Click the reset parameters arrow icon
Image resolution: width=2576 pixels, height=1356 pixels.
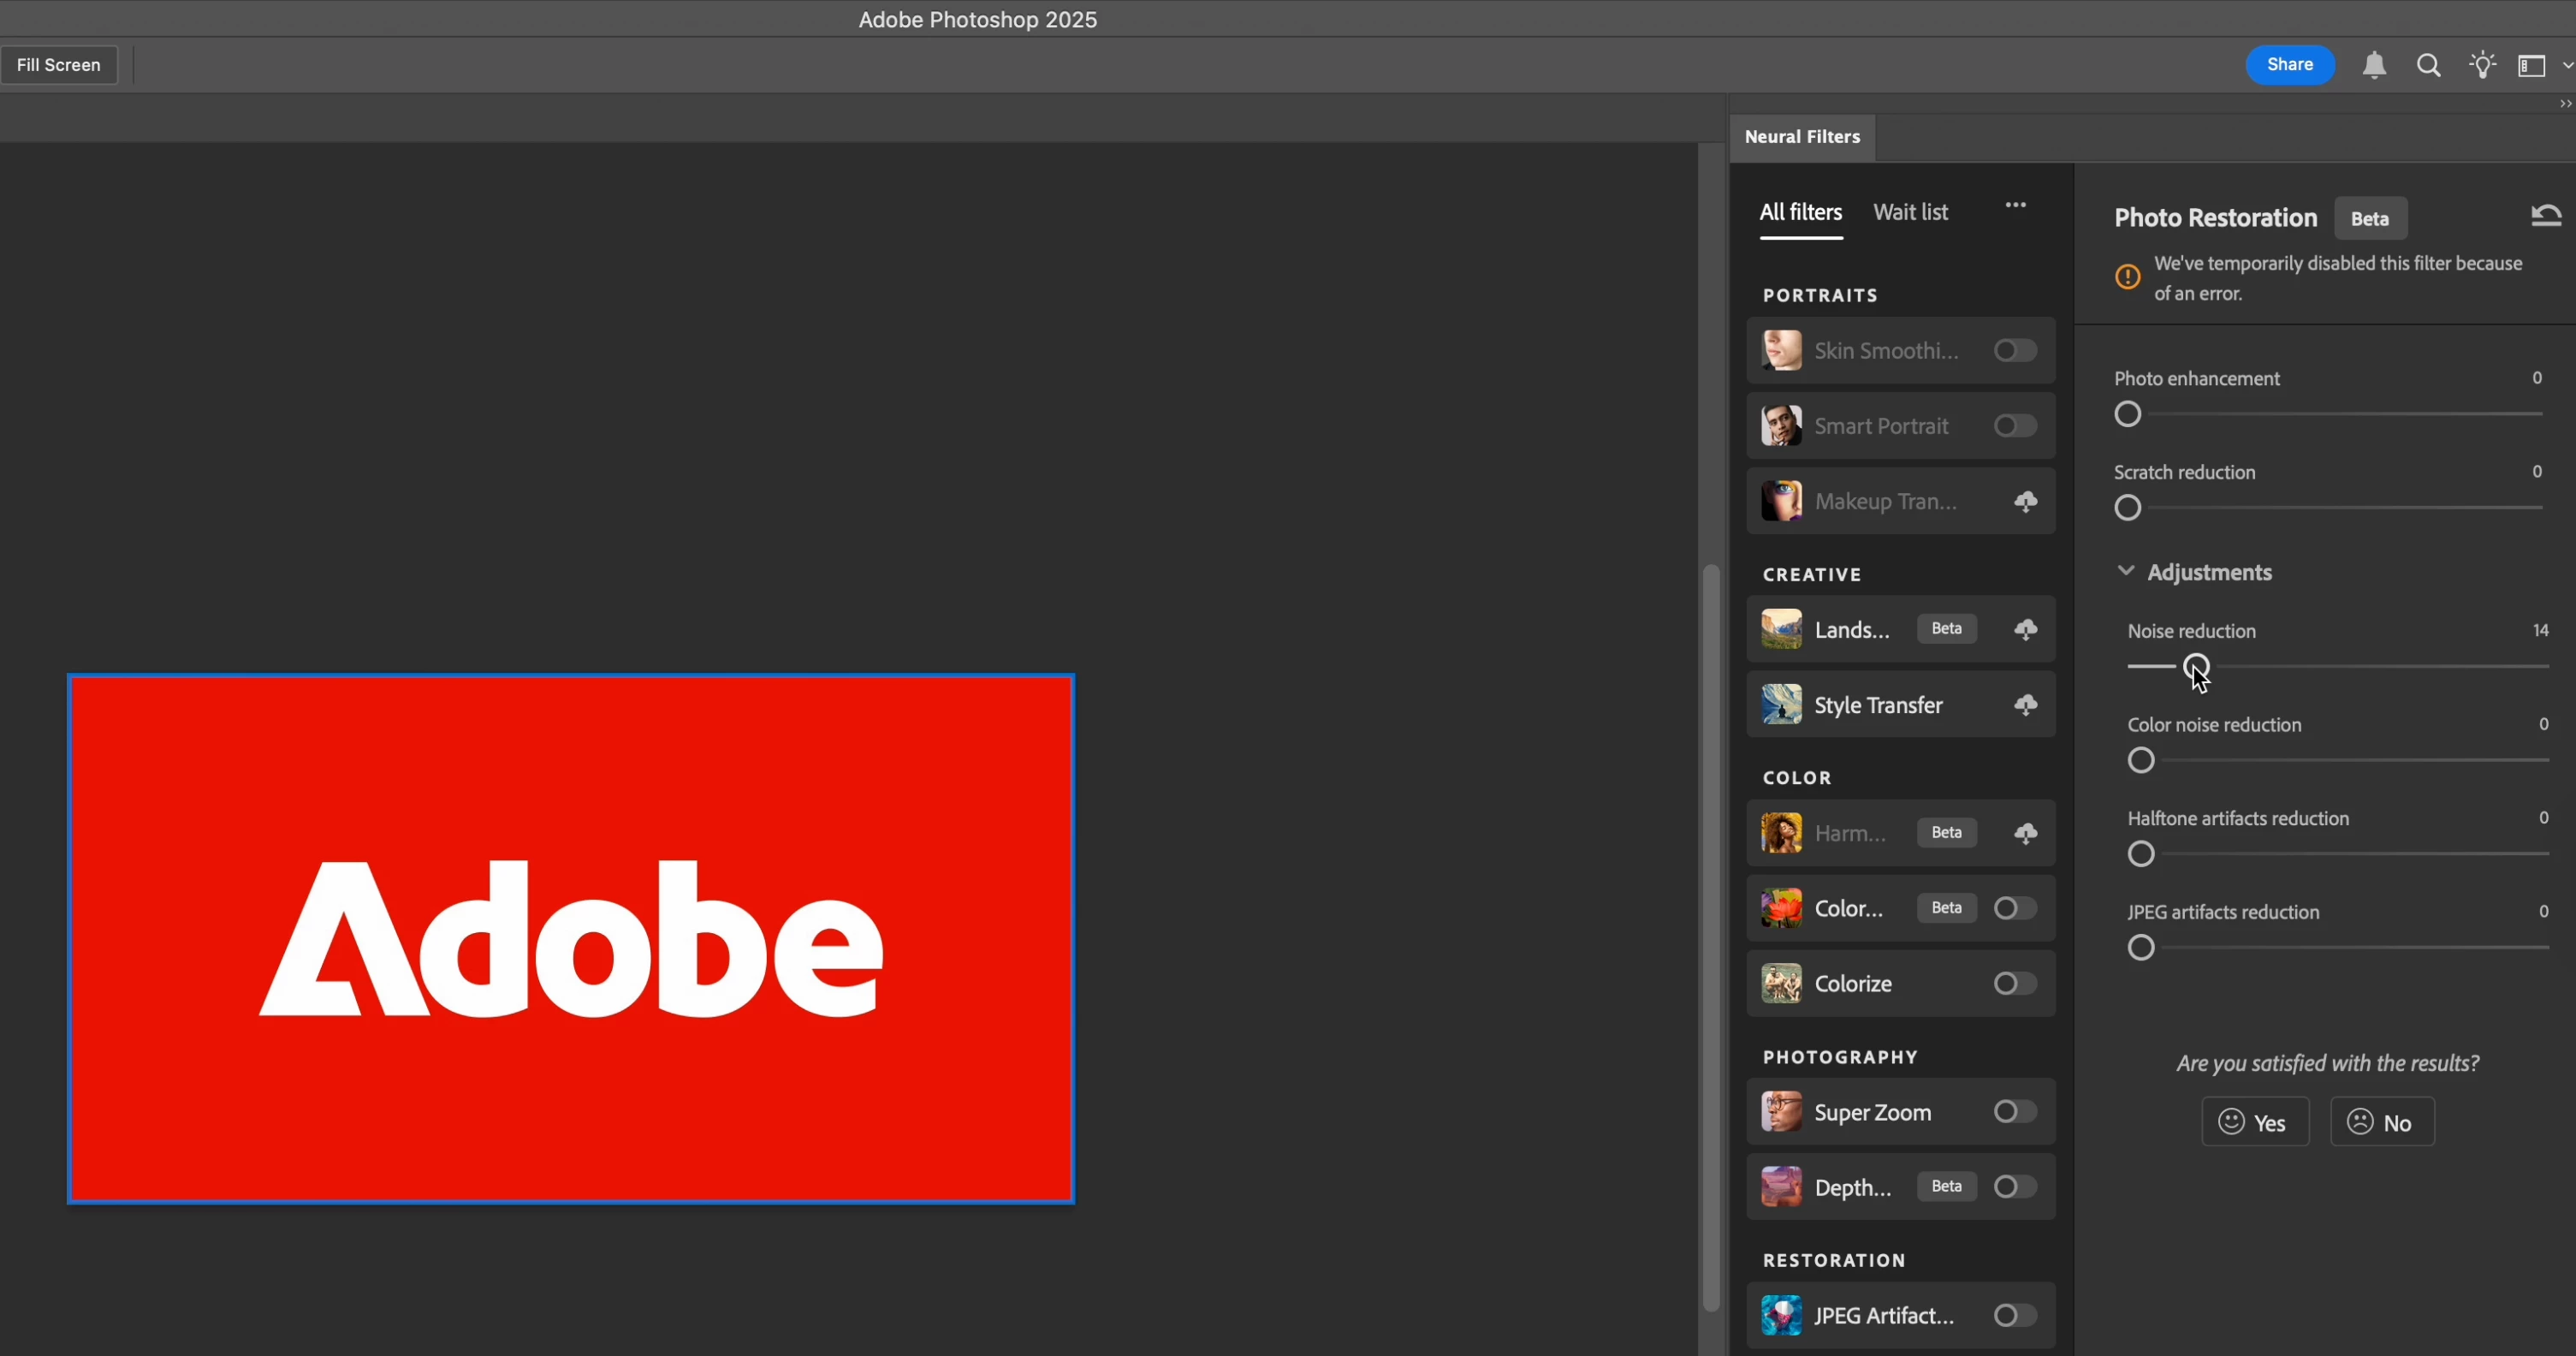click(2545, 215)
